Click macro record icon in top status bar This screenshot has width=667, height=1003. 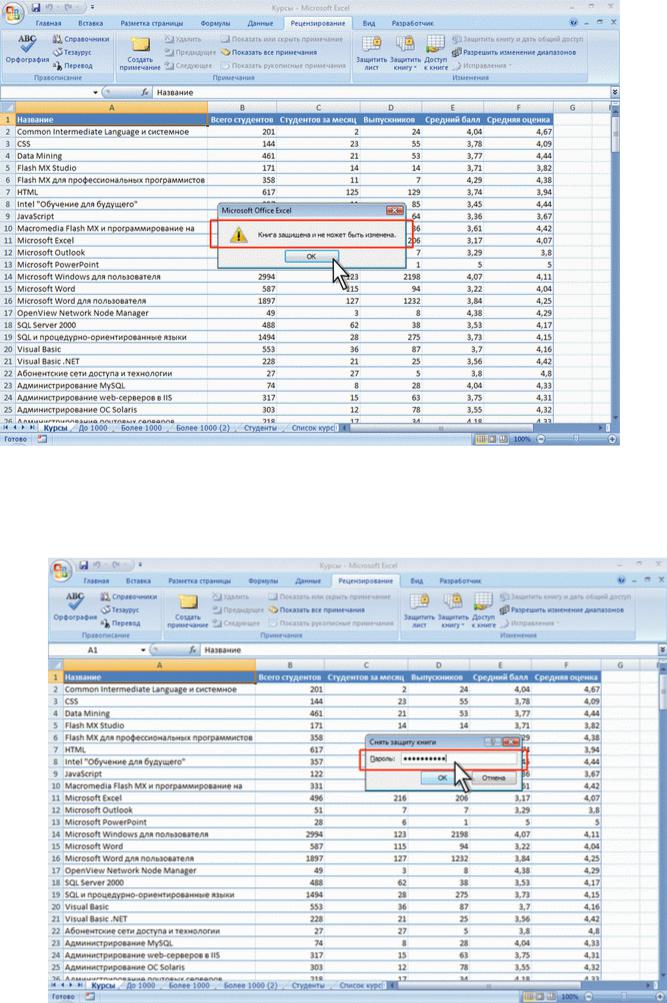[x=42, y=439]
